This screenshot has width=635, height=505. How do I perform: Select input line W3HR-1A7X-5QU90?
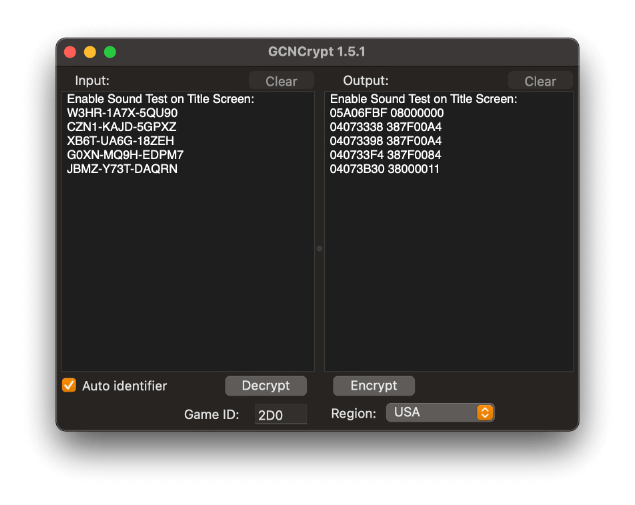point(122,113)
